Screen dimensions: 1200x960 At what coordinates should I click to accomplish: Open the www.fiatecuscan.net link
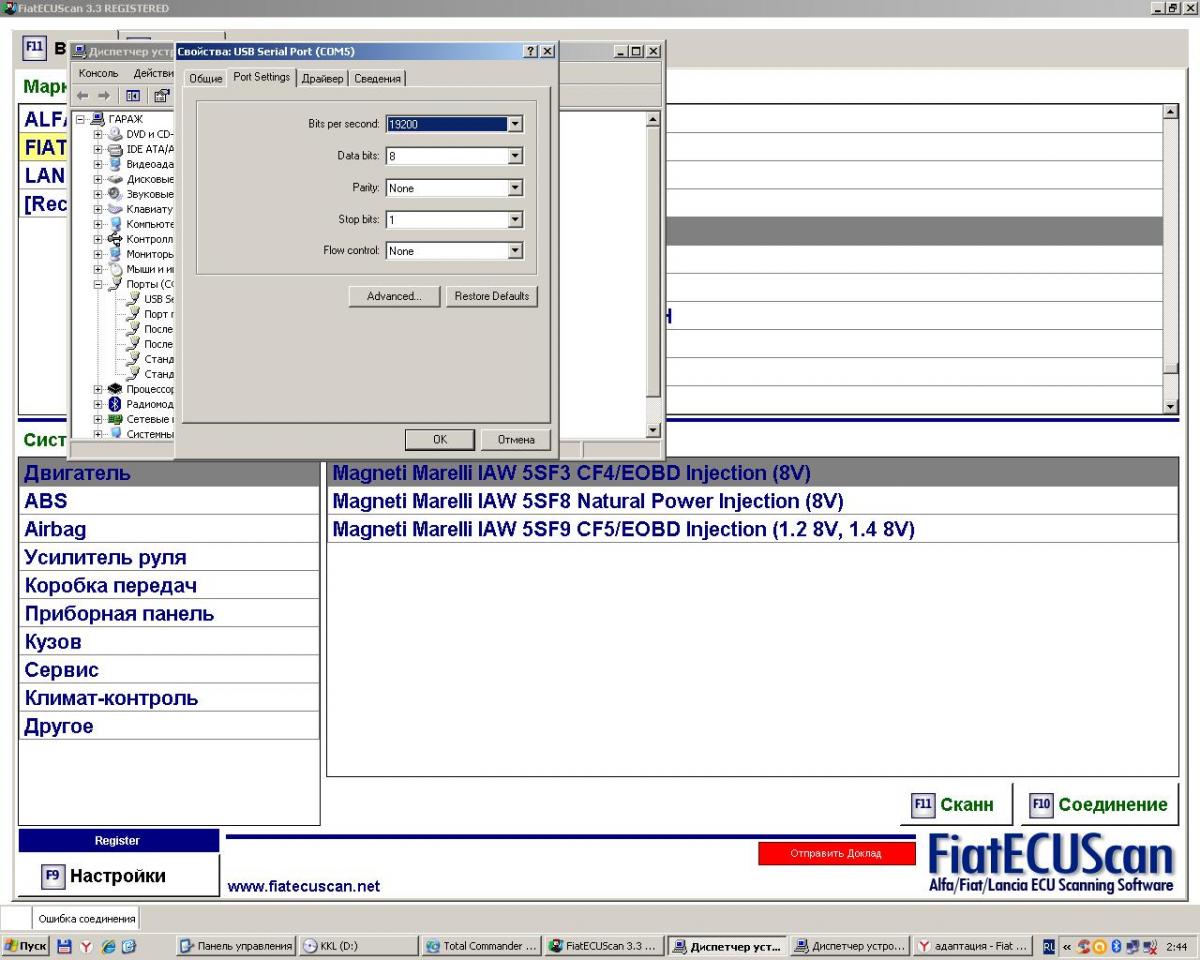[x=304, y=886]
